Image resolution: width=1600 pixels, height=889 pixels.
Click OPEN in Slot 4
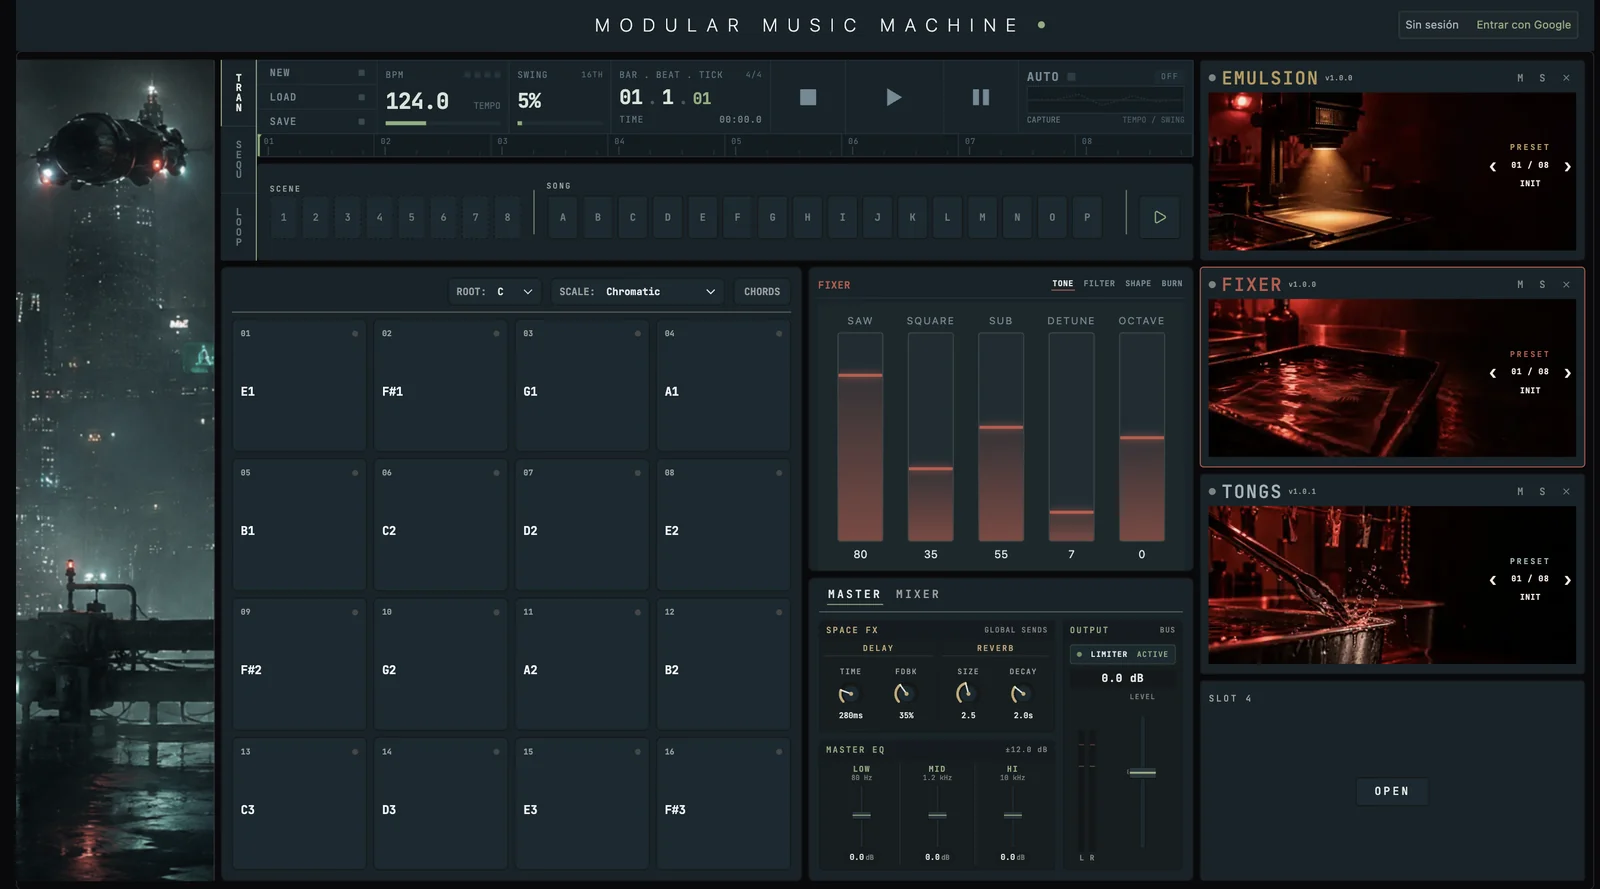pos(1392,791)
